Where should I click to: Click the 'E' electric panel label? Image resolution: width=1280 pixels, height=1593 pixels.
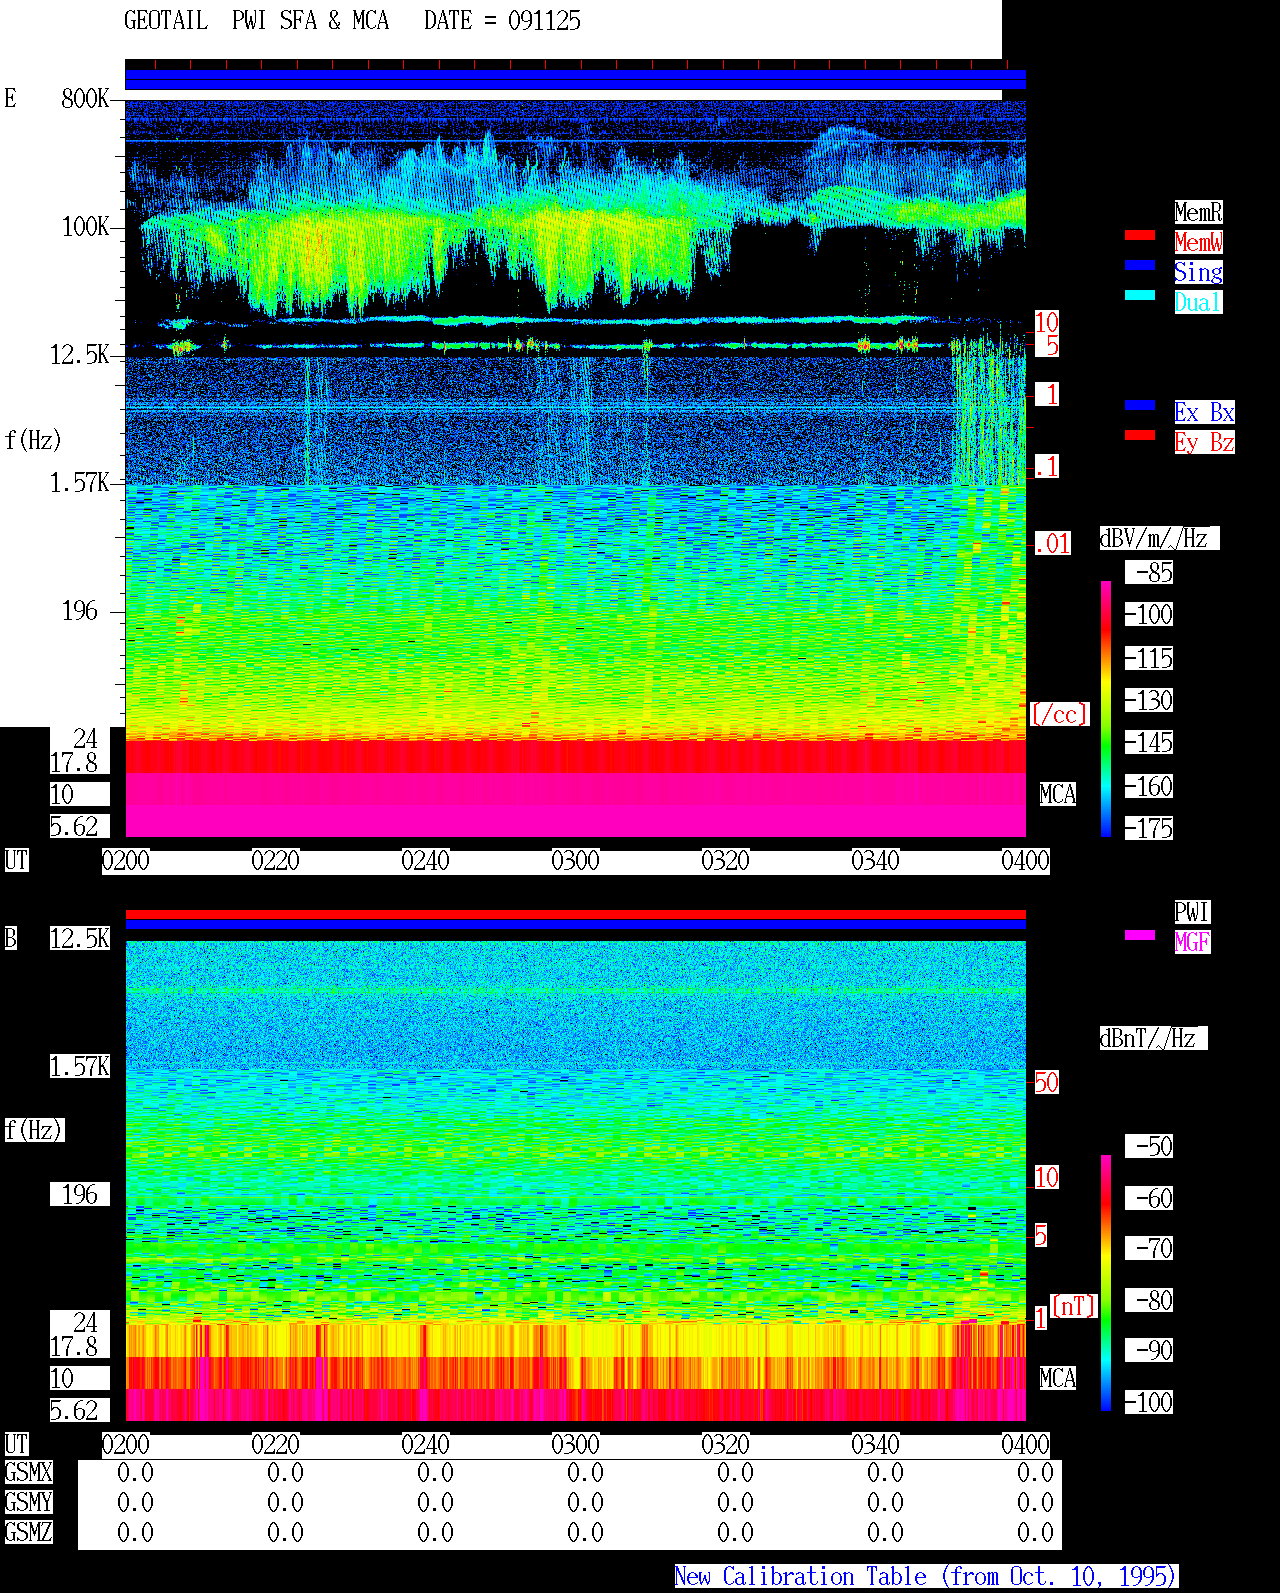click(x=10, y=98)
